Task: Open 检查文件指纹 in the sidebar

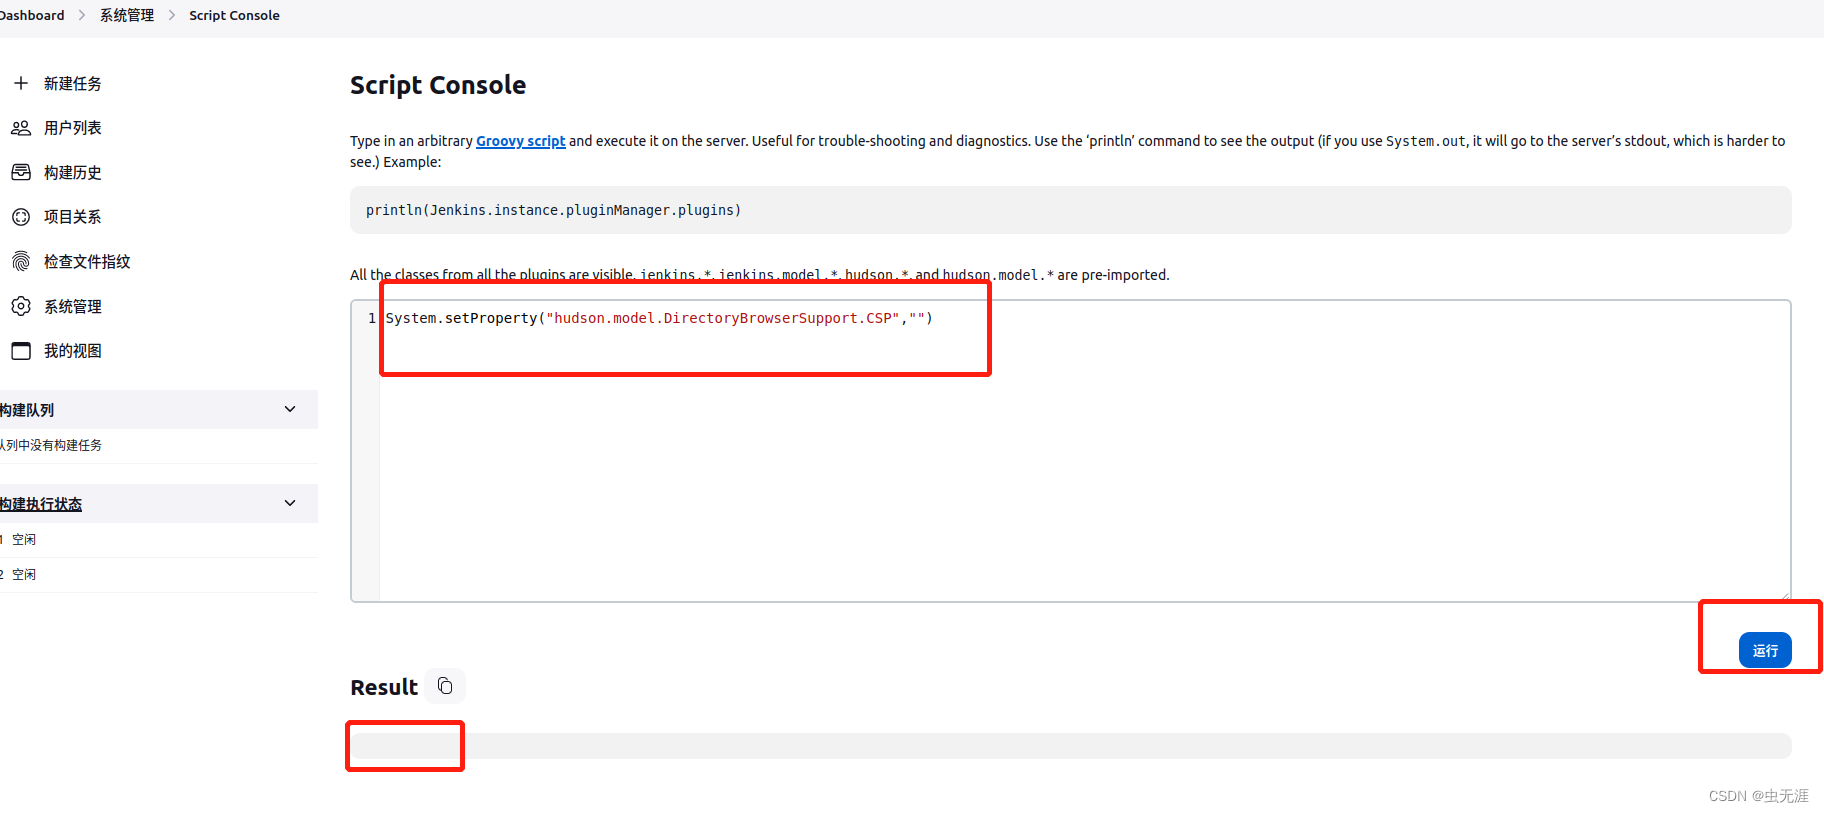Action: [87, 261]
